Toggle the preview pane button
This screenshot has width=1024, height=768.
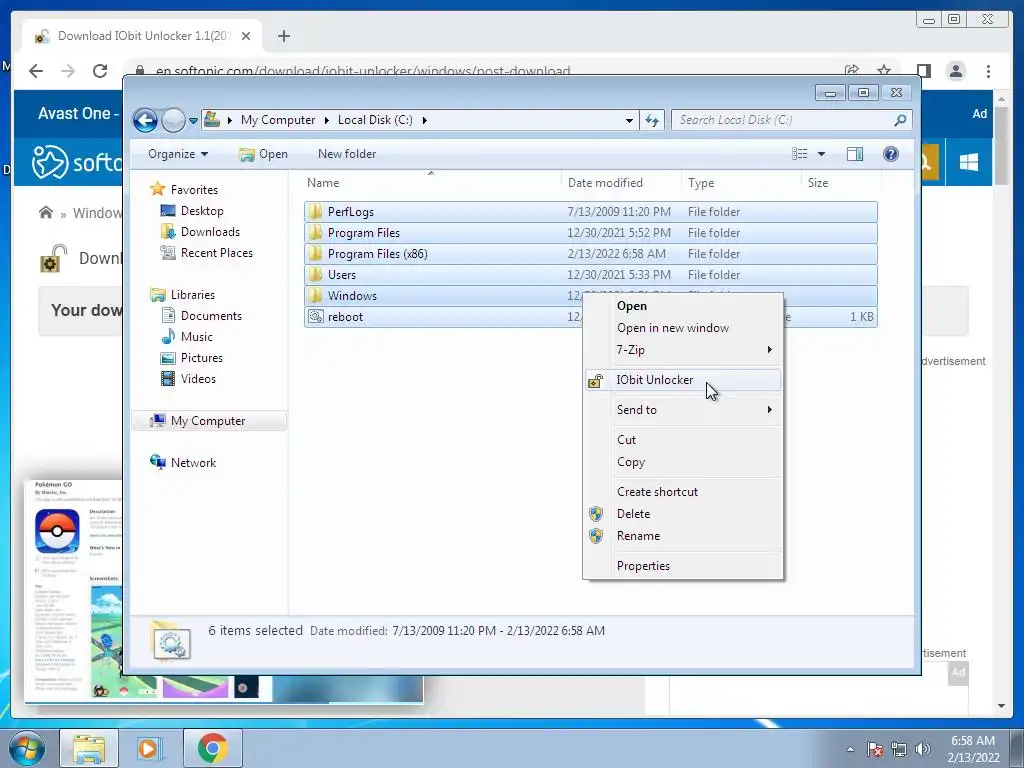coord(855,154)
